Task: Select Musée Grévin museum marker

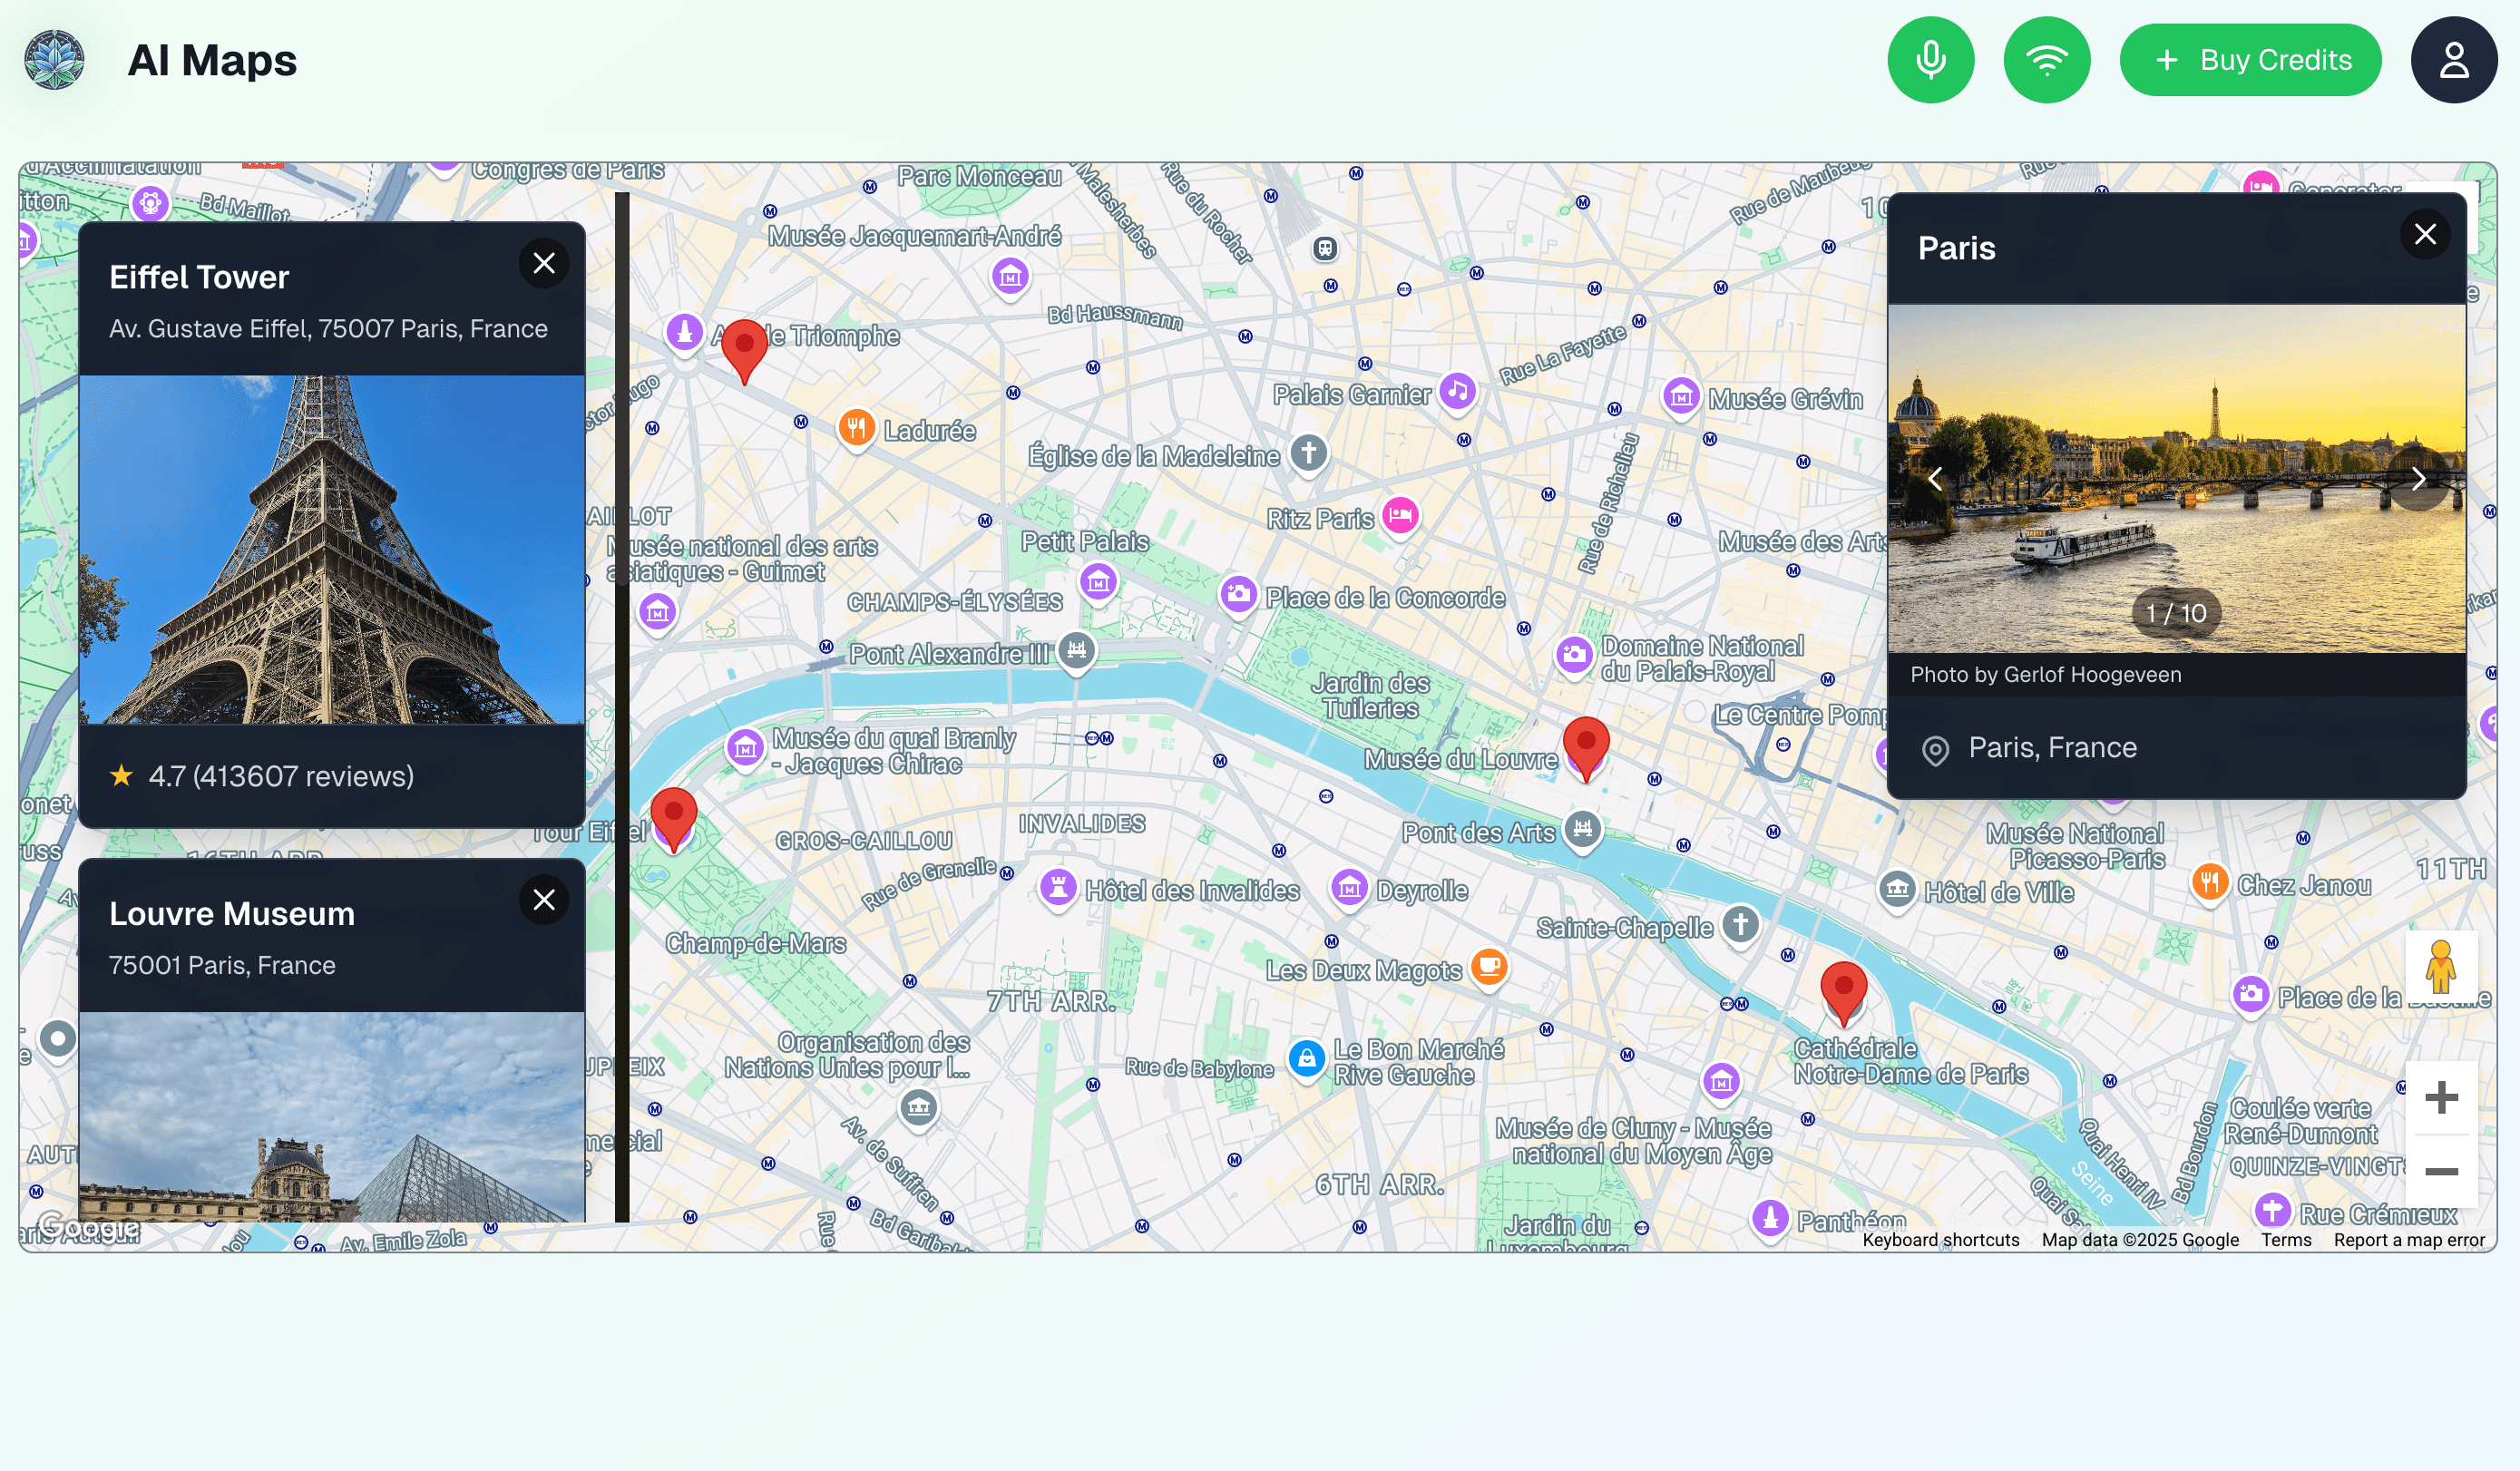Action: 1681,397
